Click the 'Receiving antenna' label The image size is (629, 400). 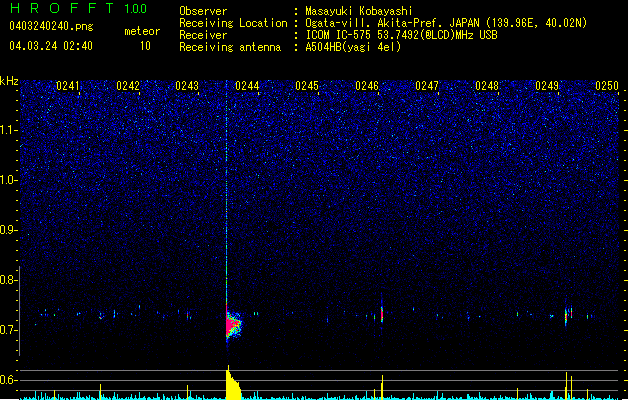[230, 47]
